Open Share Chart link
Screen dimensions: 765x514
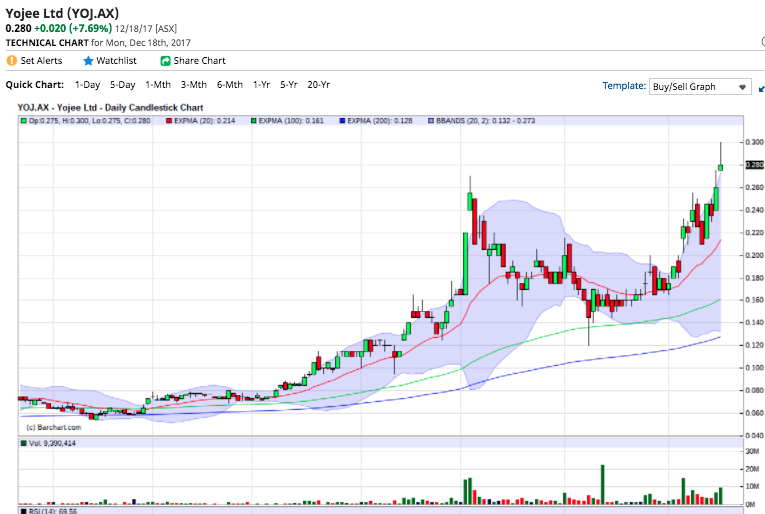(x=200, y=61)
